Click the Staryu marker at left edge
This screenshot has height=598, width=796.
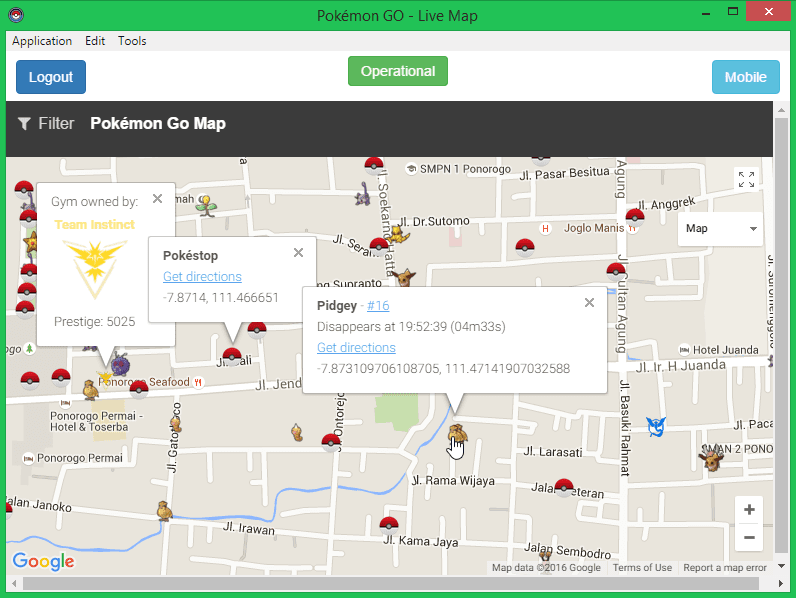[x=31, y=243]
